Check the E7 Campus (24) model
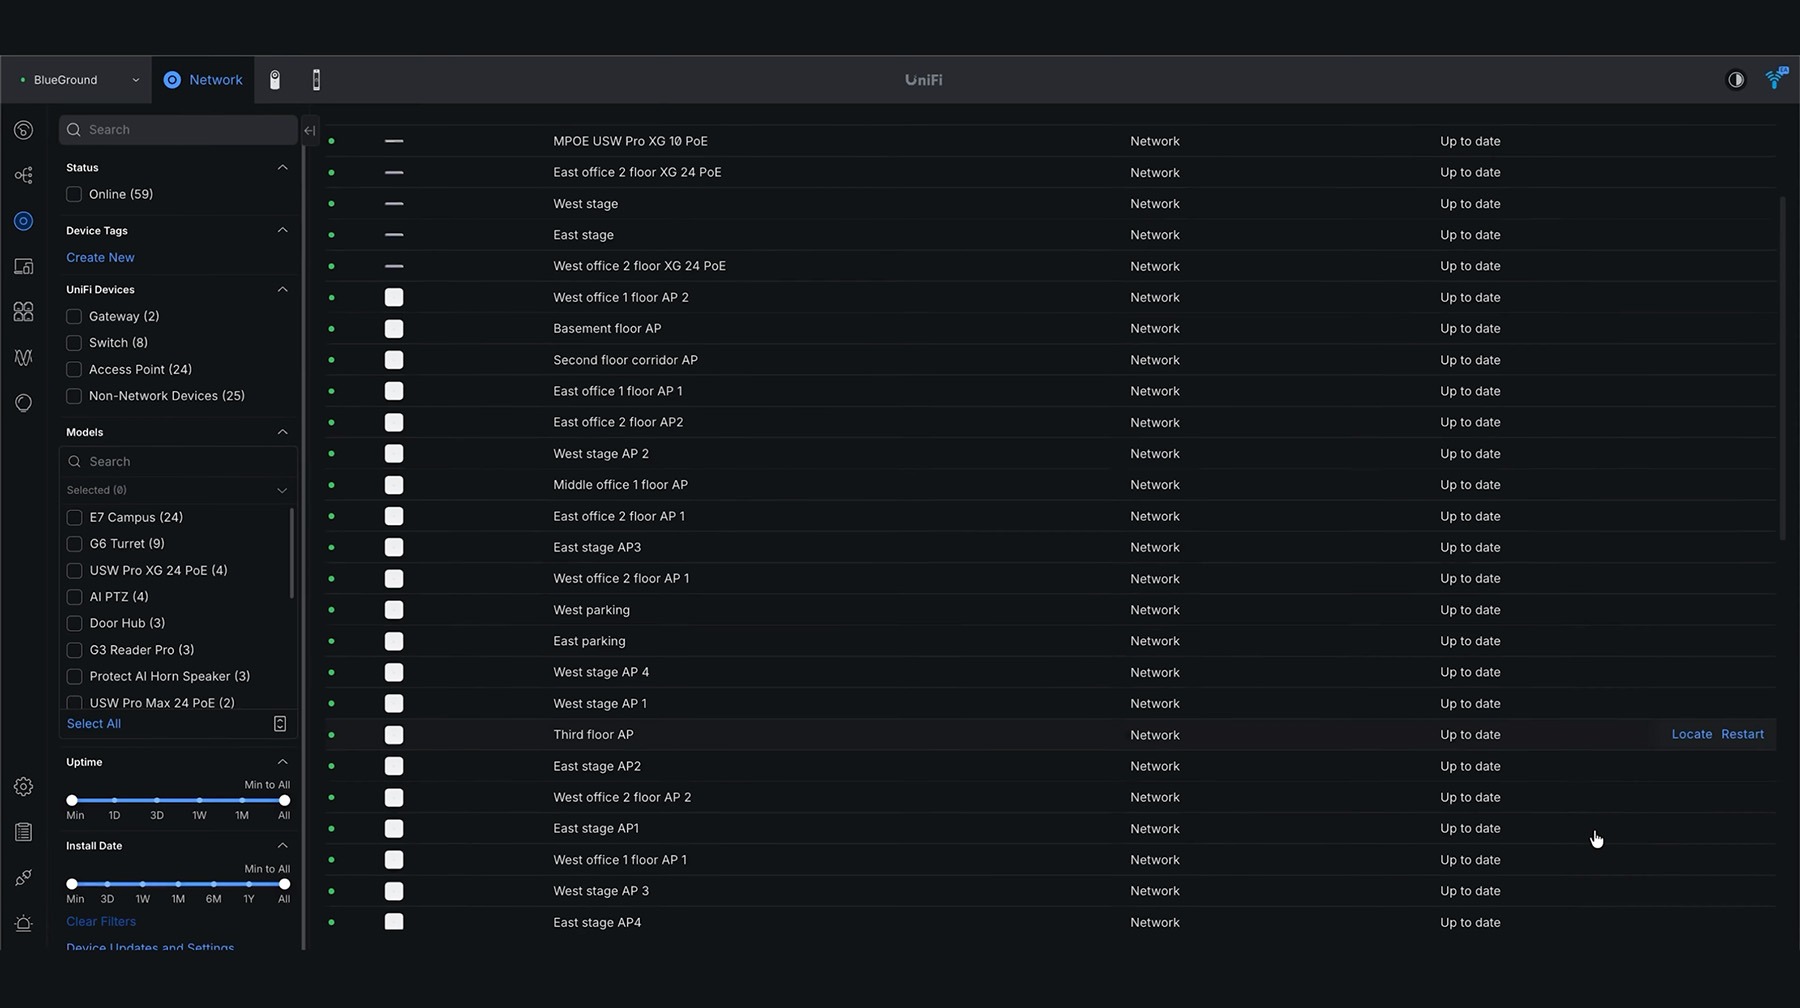Screen dimensions: 1800x1008 tap(74, 517)
